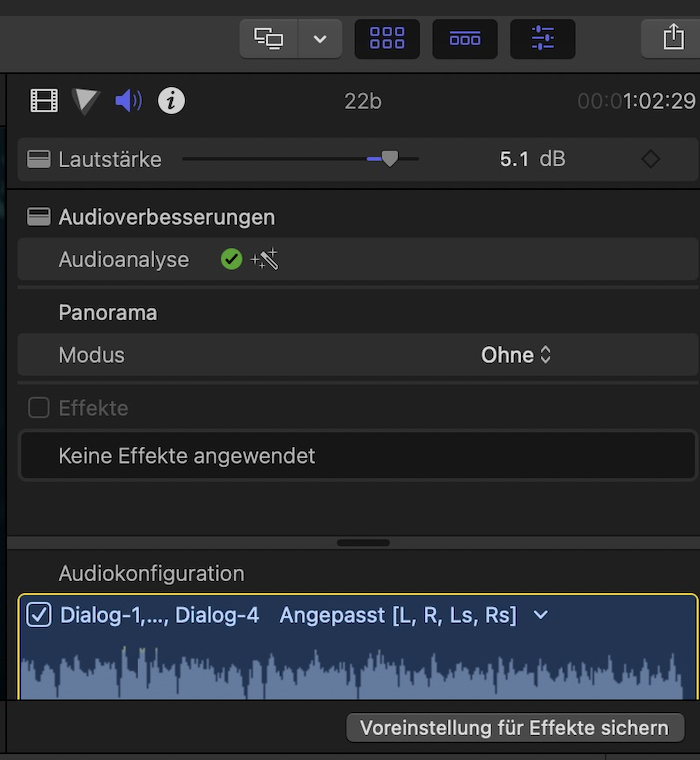Screen dimensions: 700x760
Task: Toggle the Effekte checkbox
Action: click(39, 408)
